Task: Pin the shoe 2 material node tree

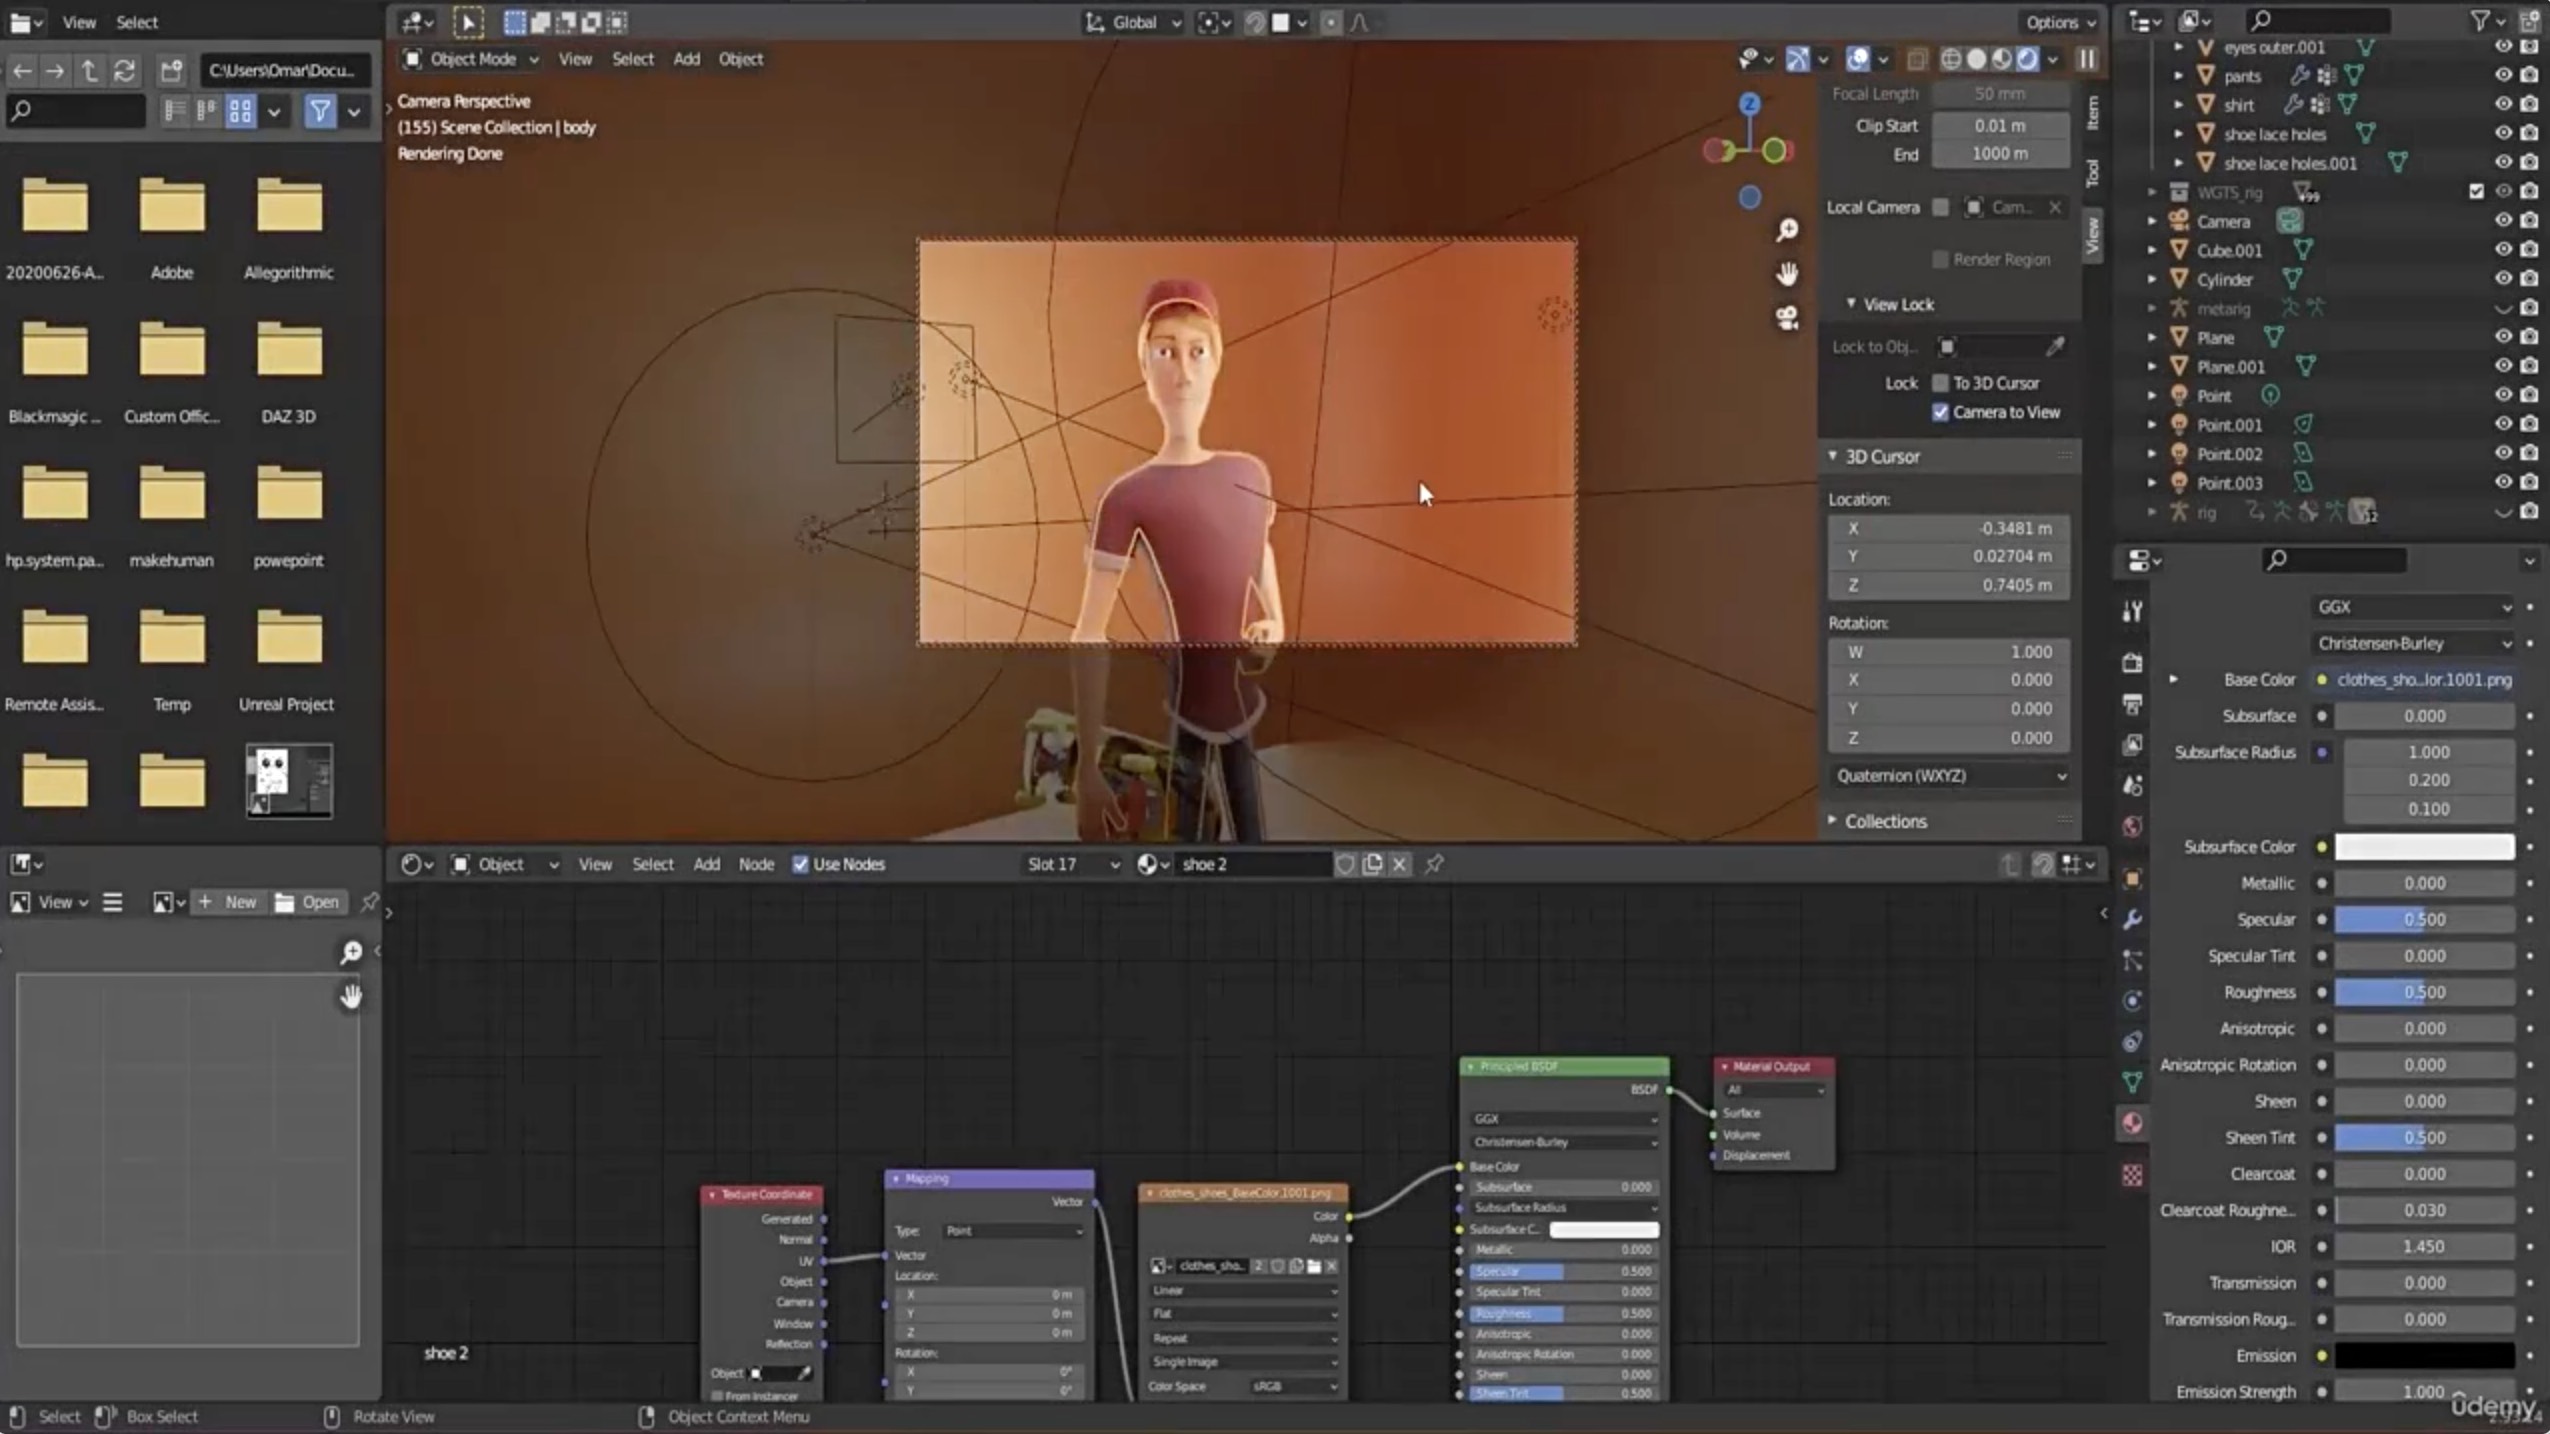Action: pyautogui.click(x=1434, y=864)
